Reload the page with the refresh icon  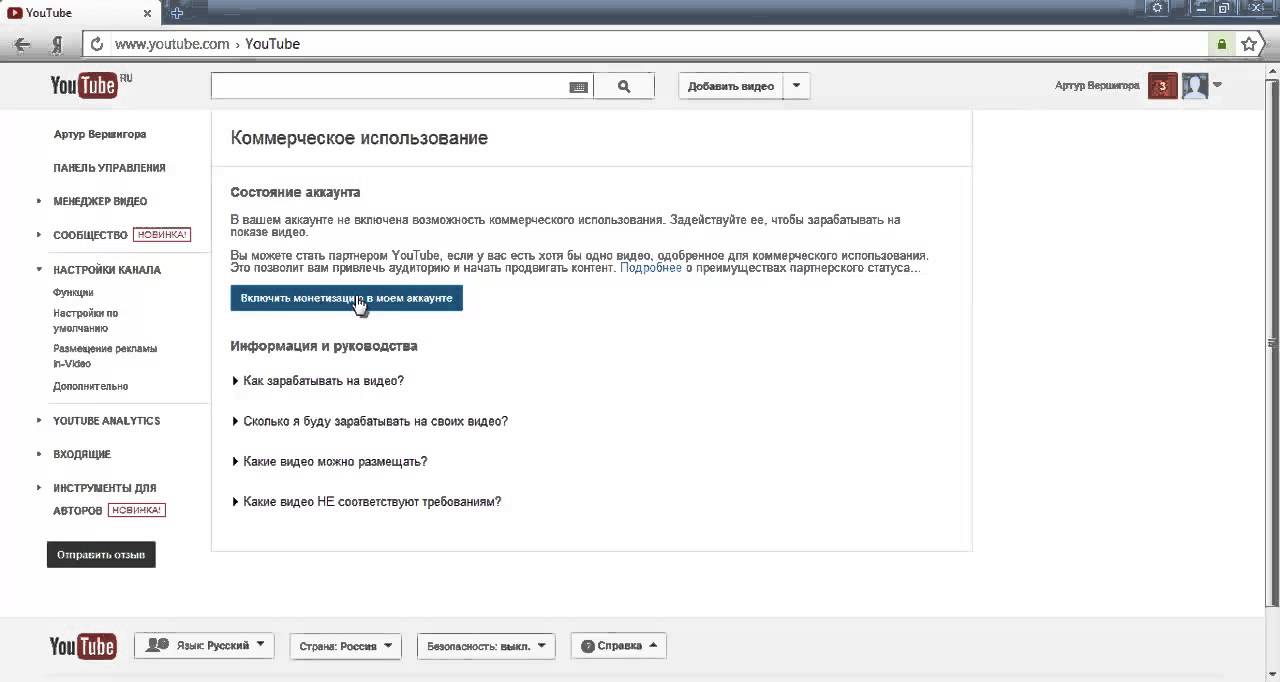click(97, 44)
